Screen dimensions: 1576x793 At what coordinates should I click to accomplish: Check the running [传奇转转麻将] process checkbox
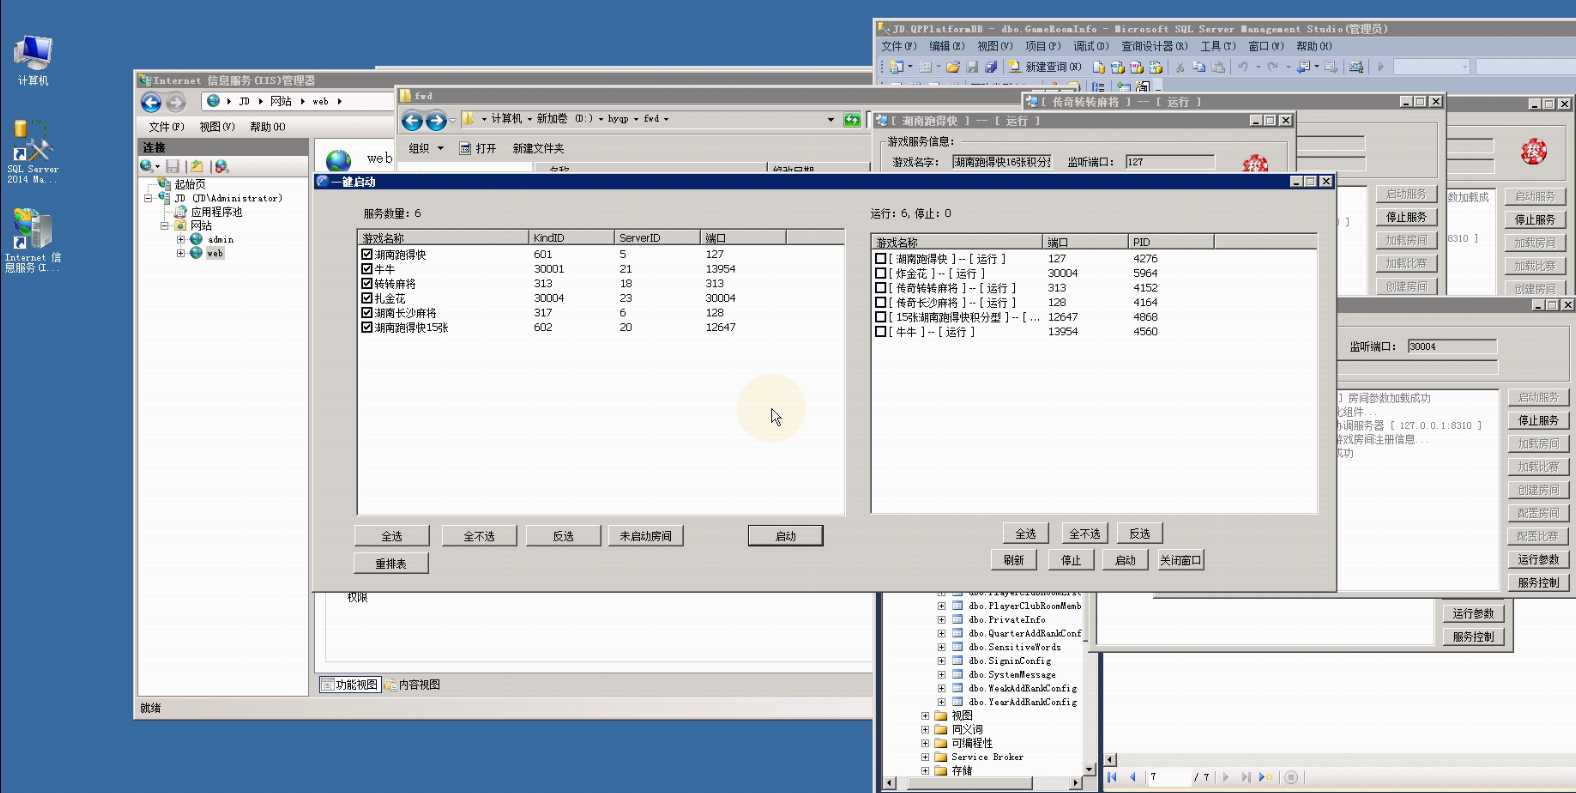[881, 288]
